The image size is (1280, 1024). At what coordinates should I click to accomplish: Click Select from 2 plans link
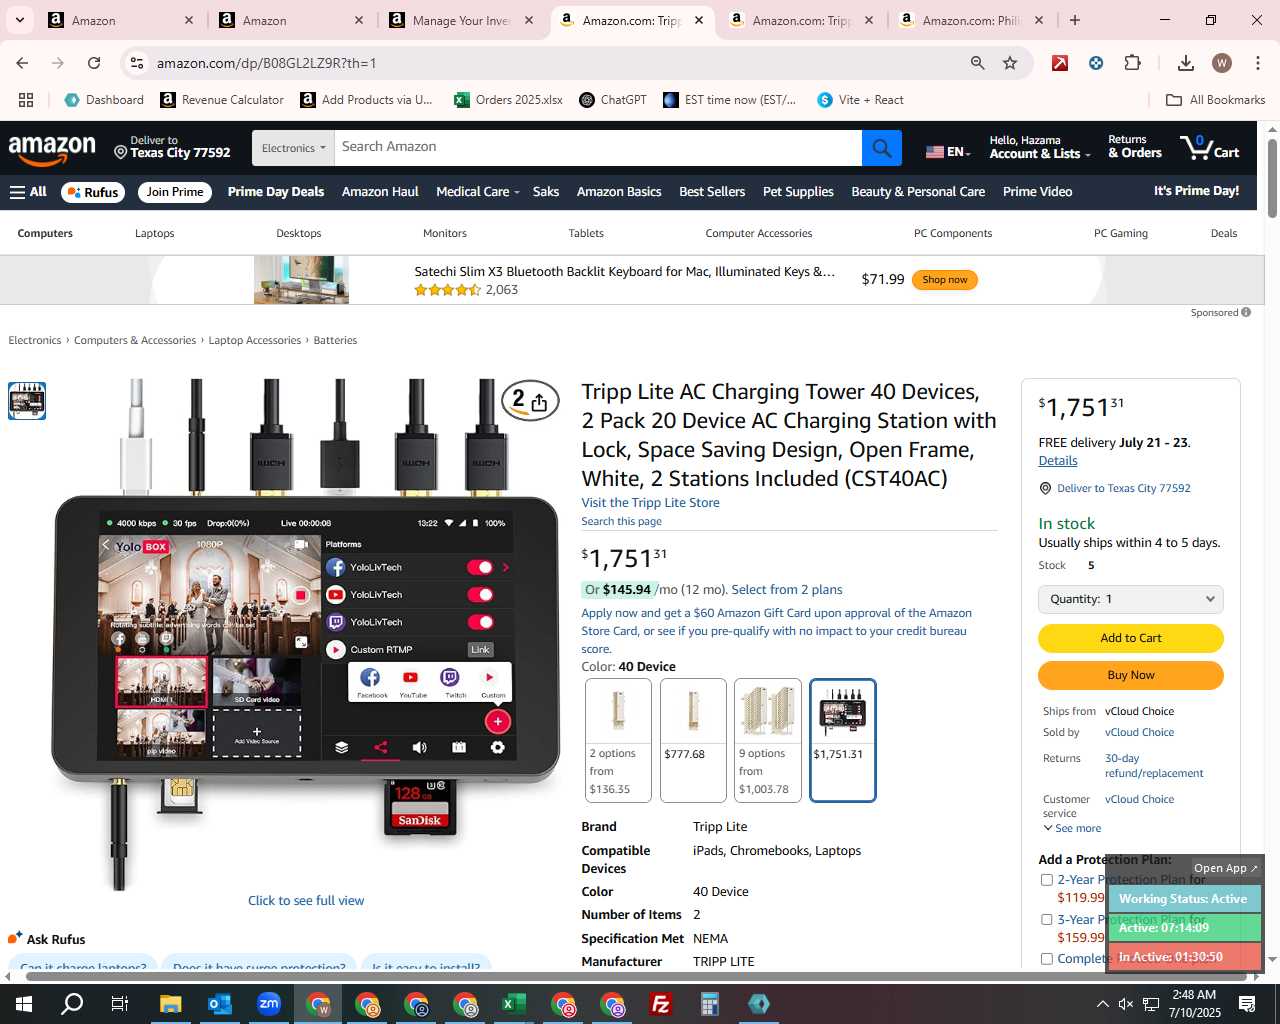(x=787, y=590)
